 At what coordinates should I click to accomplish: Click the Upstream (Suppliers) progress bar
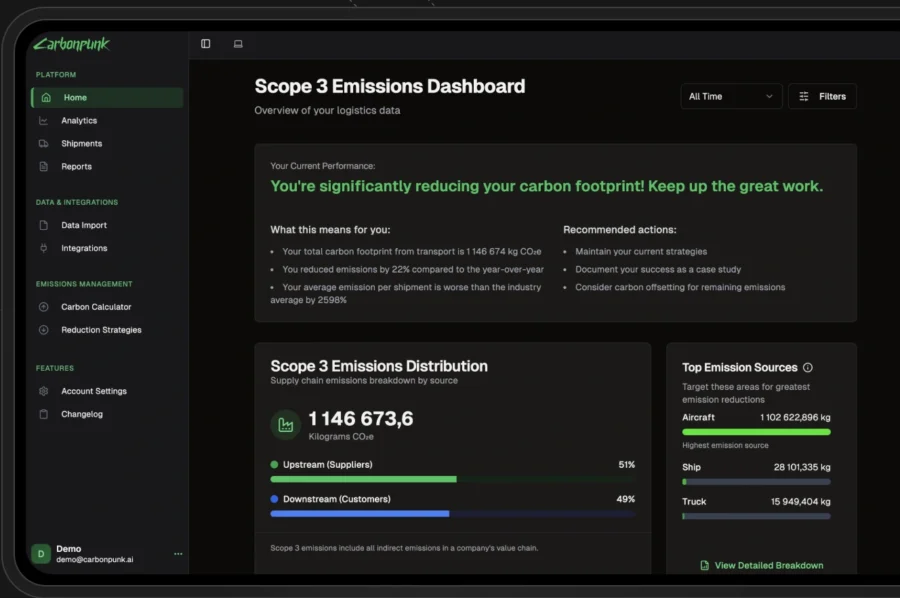453,479
